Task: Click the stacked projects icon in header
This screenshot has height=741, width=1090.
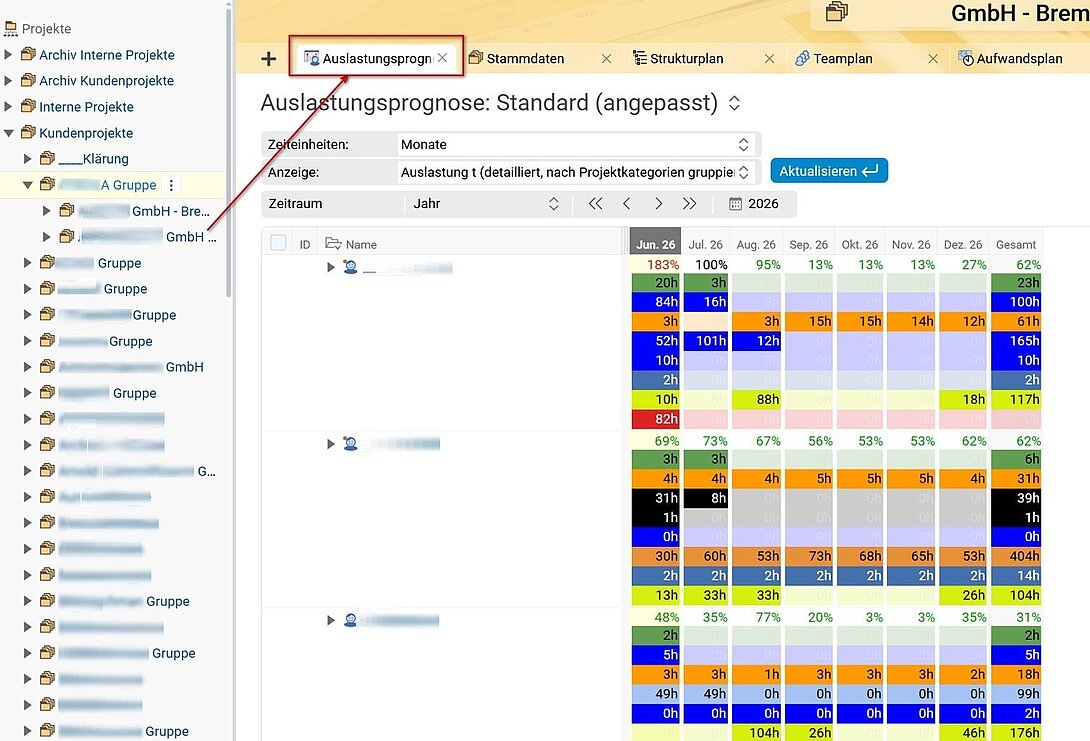Action: click(837, 11)
